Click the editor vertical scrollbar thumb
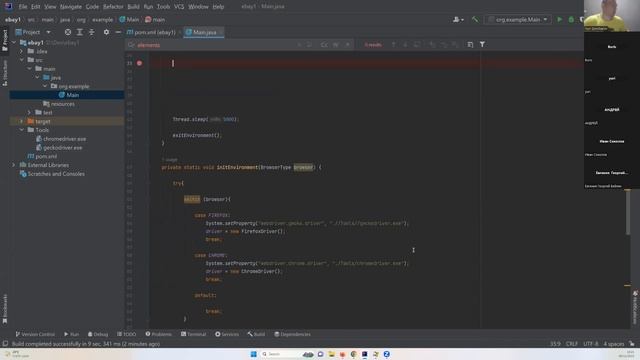The width and height of the screenshot is (640, 360). click(627, 212)
